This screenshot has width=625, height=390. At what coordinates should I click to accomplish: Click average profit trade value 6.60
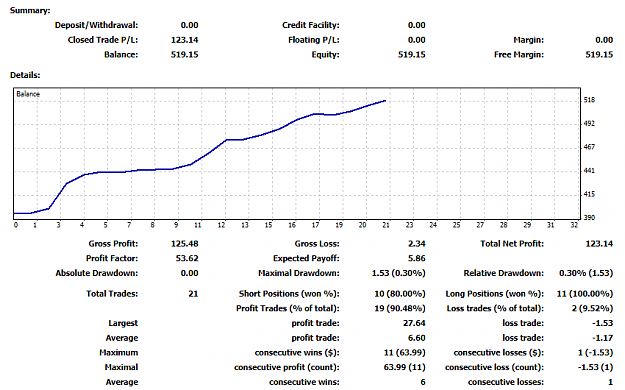[417, 338]
